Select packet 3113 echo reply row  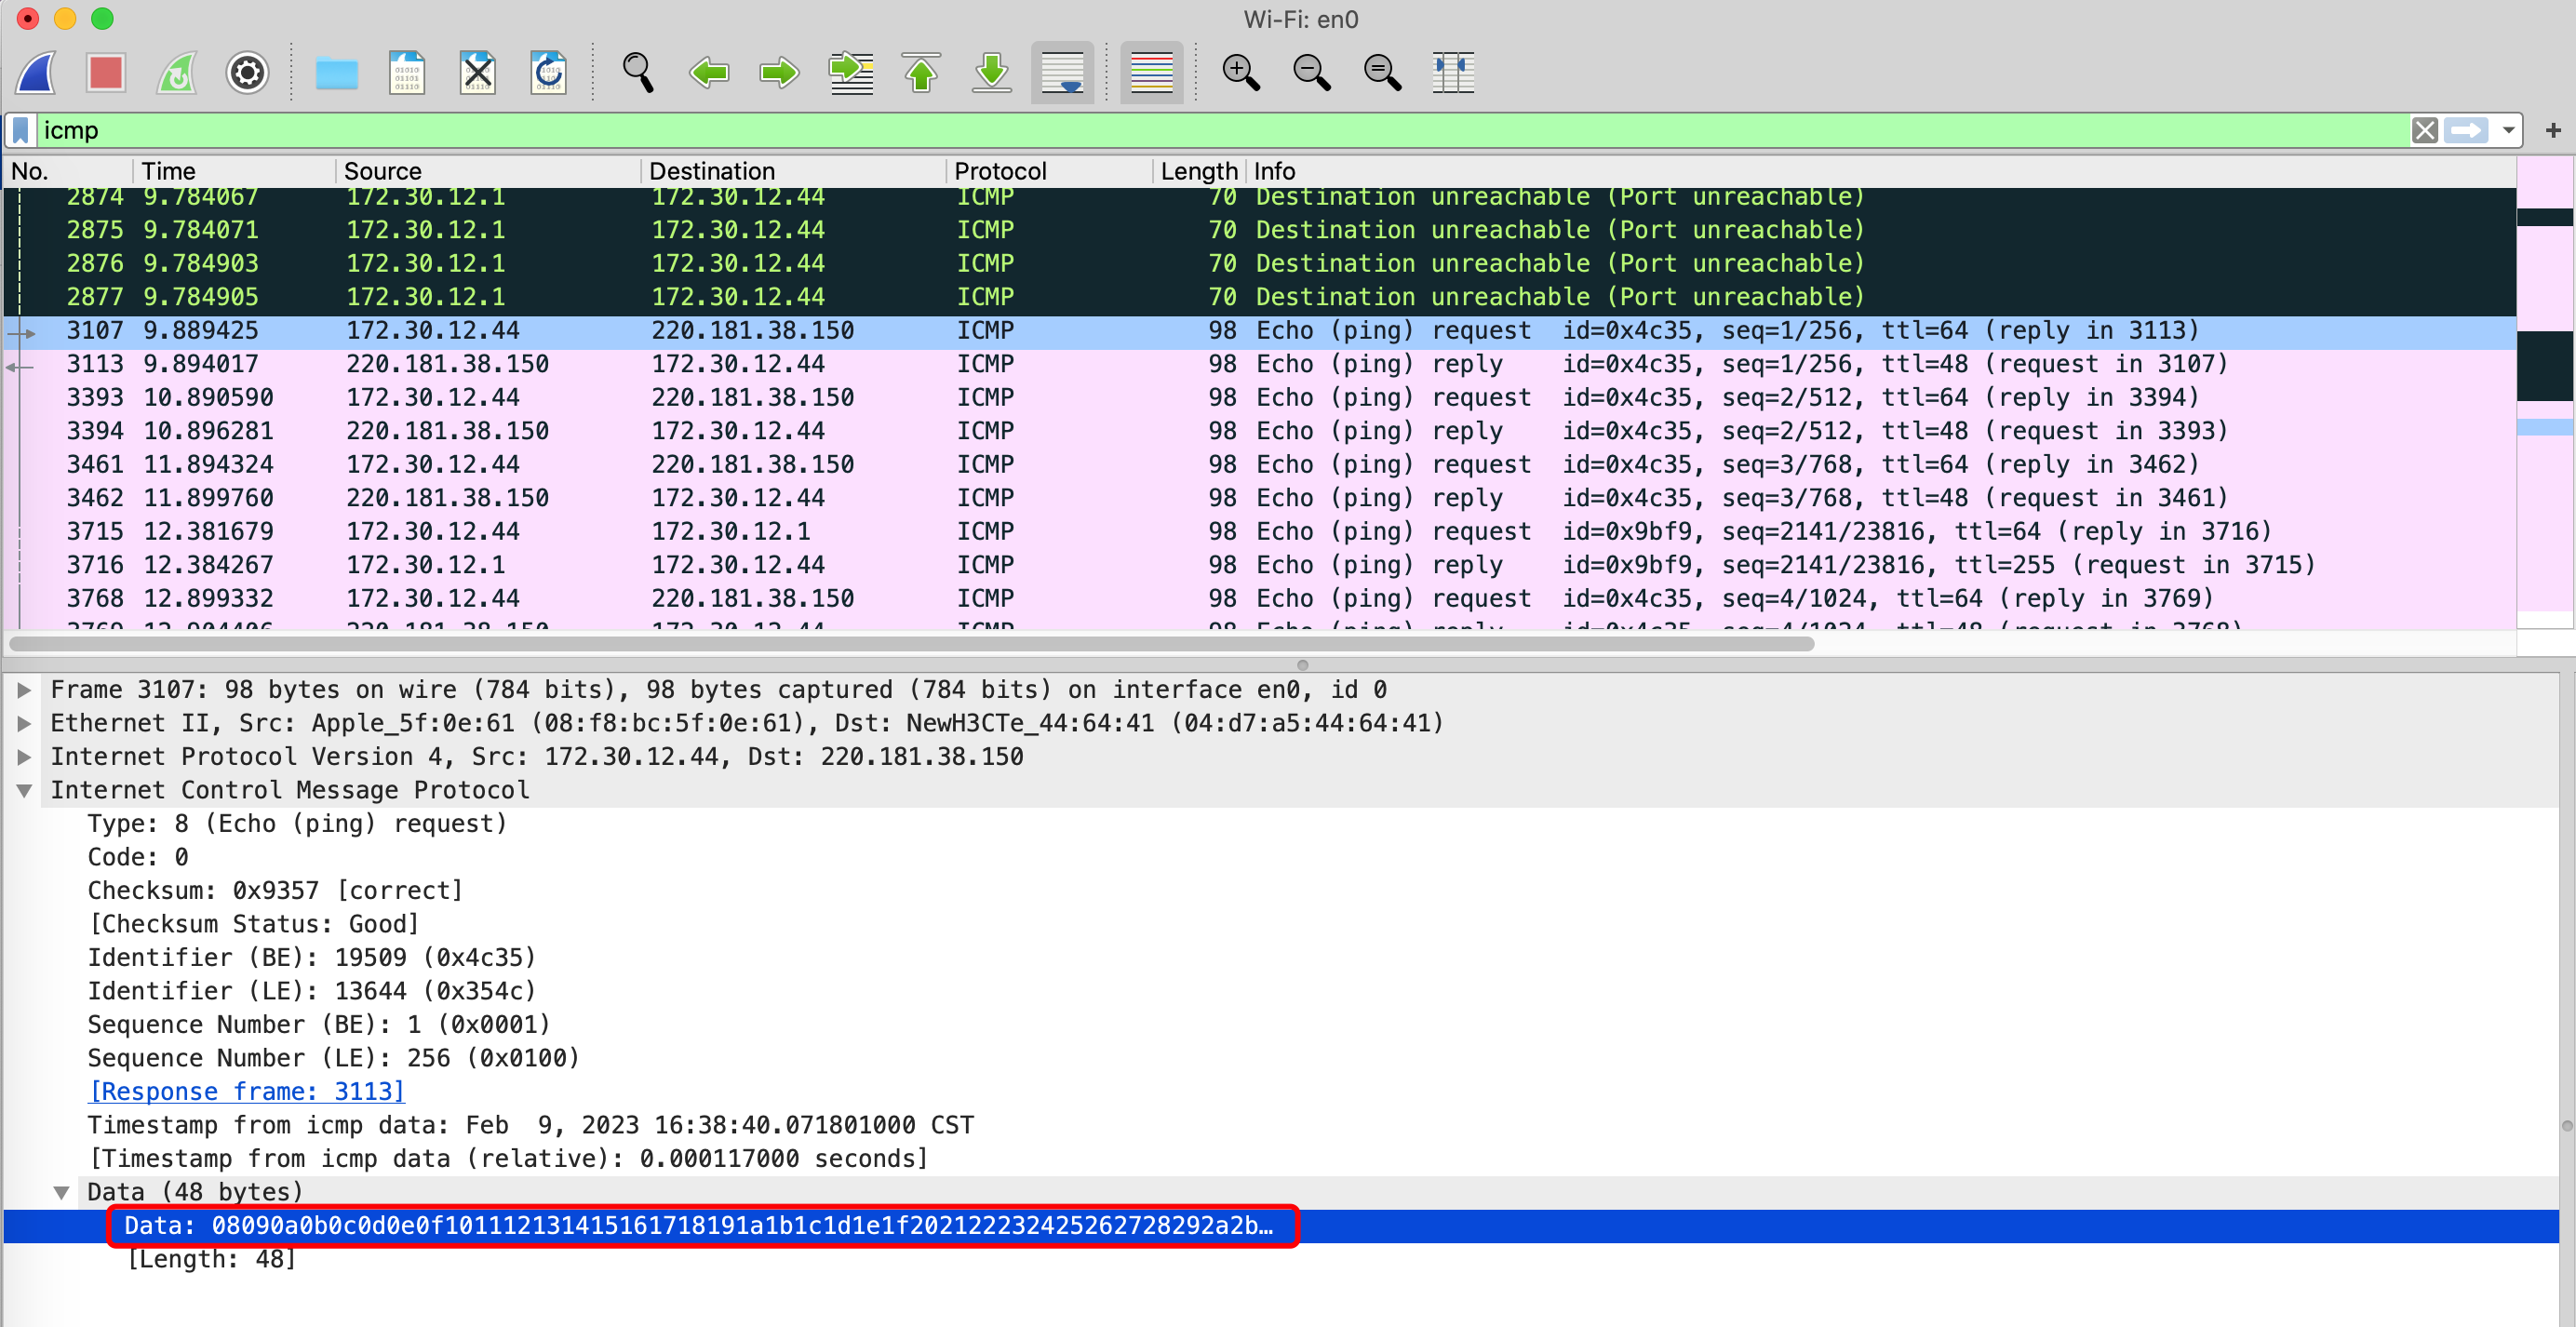(x=1260, y=364)
